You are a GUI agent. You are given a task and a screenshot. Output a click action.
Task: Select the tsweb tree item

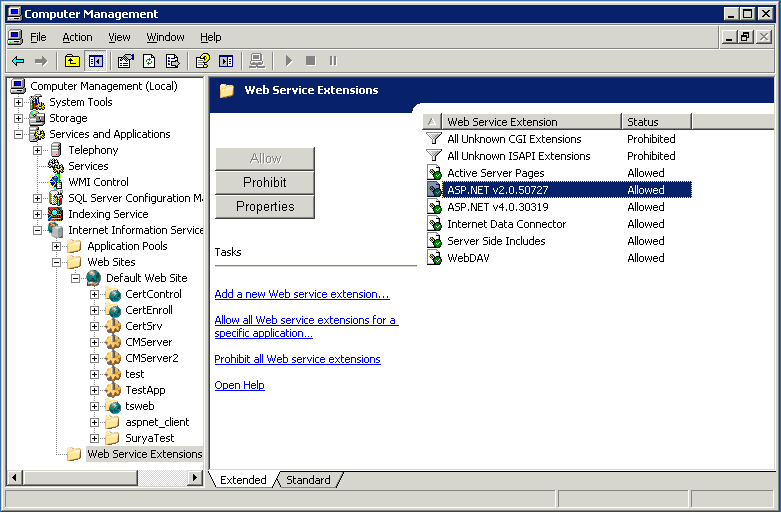coord(139,406)
